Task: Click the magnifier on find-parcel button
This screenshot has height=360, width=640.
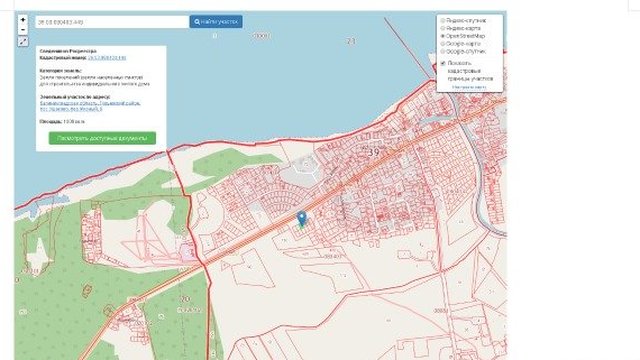Action: point(197,22)
